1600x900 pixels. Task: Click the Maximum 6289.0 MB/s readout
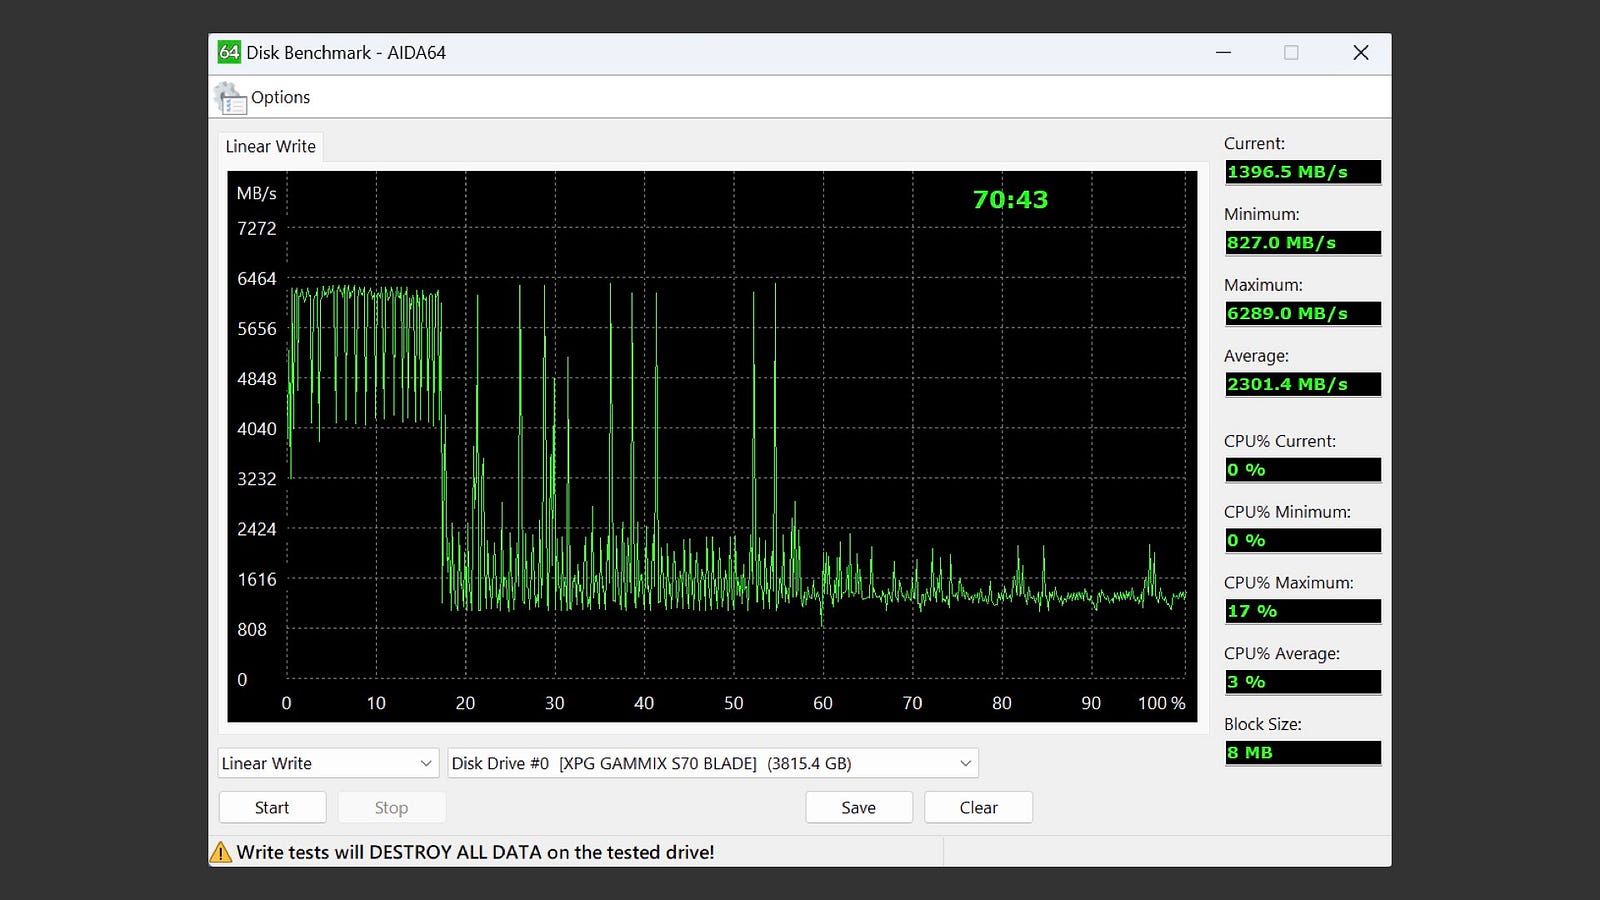coord(1302,314)
